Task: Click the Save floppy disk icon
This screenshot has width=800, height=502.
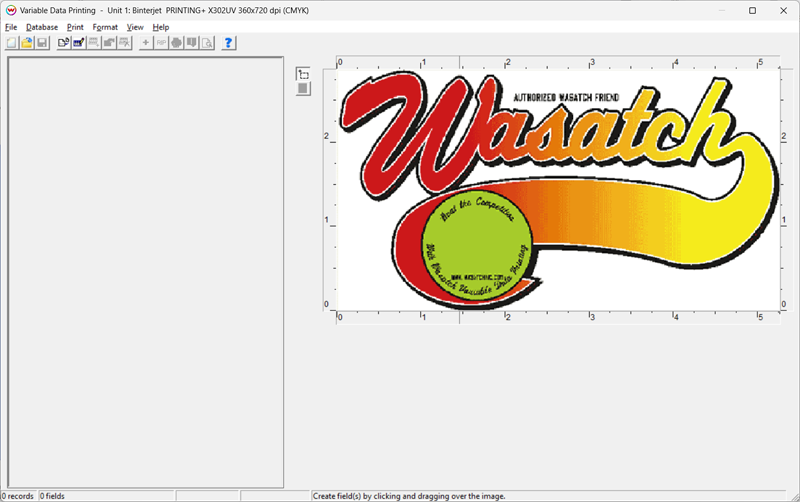Action: (x=42, y=43)
